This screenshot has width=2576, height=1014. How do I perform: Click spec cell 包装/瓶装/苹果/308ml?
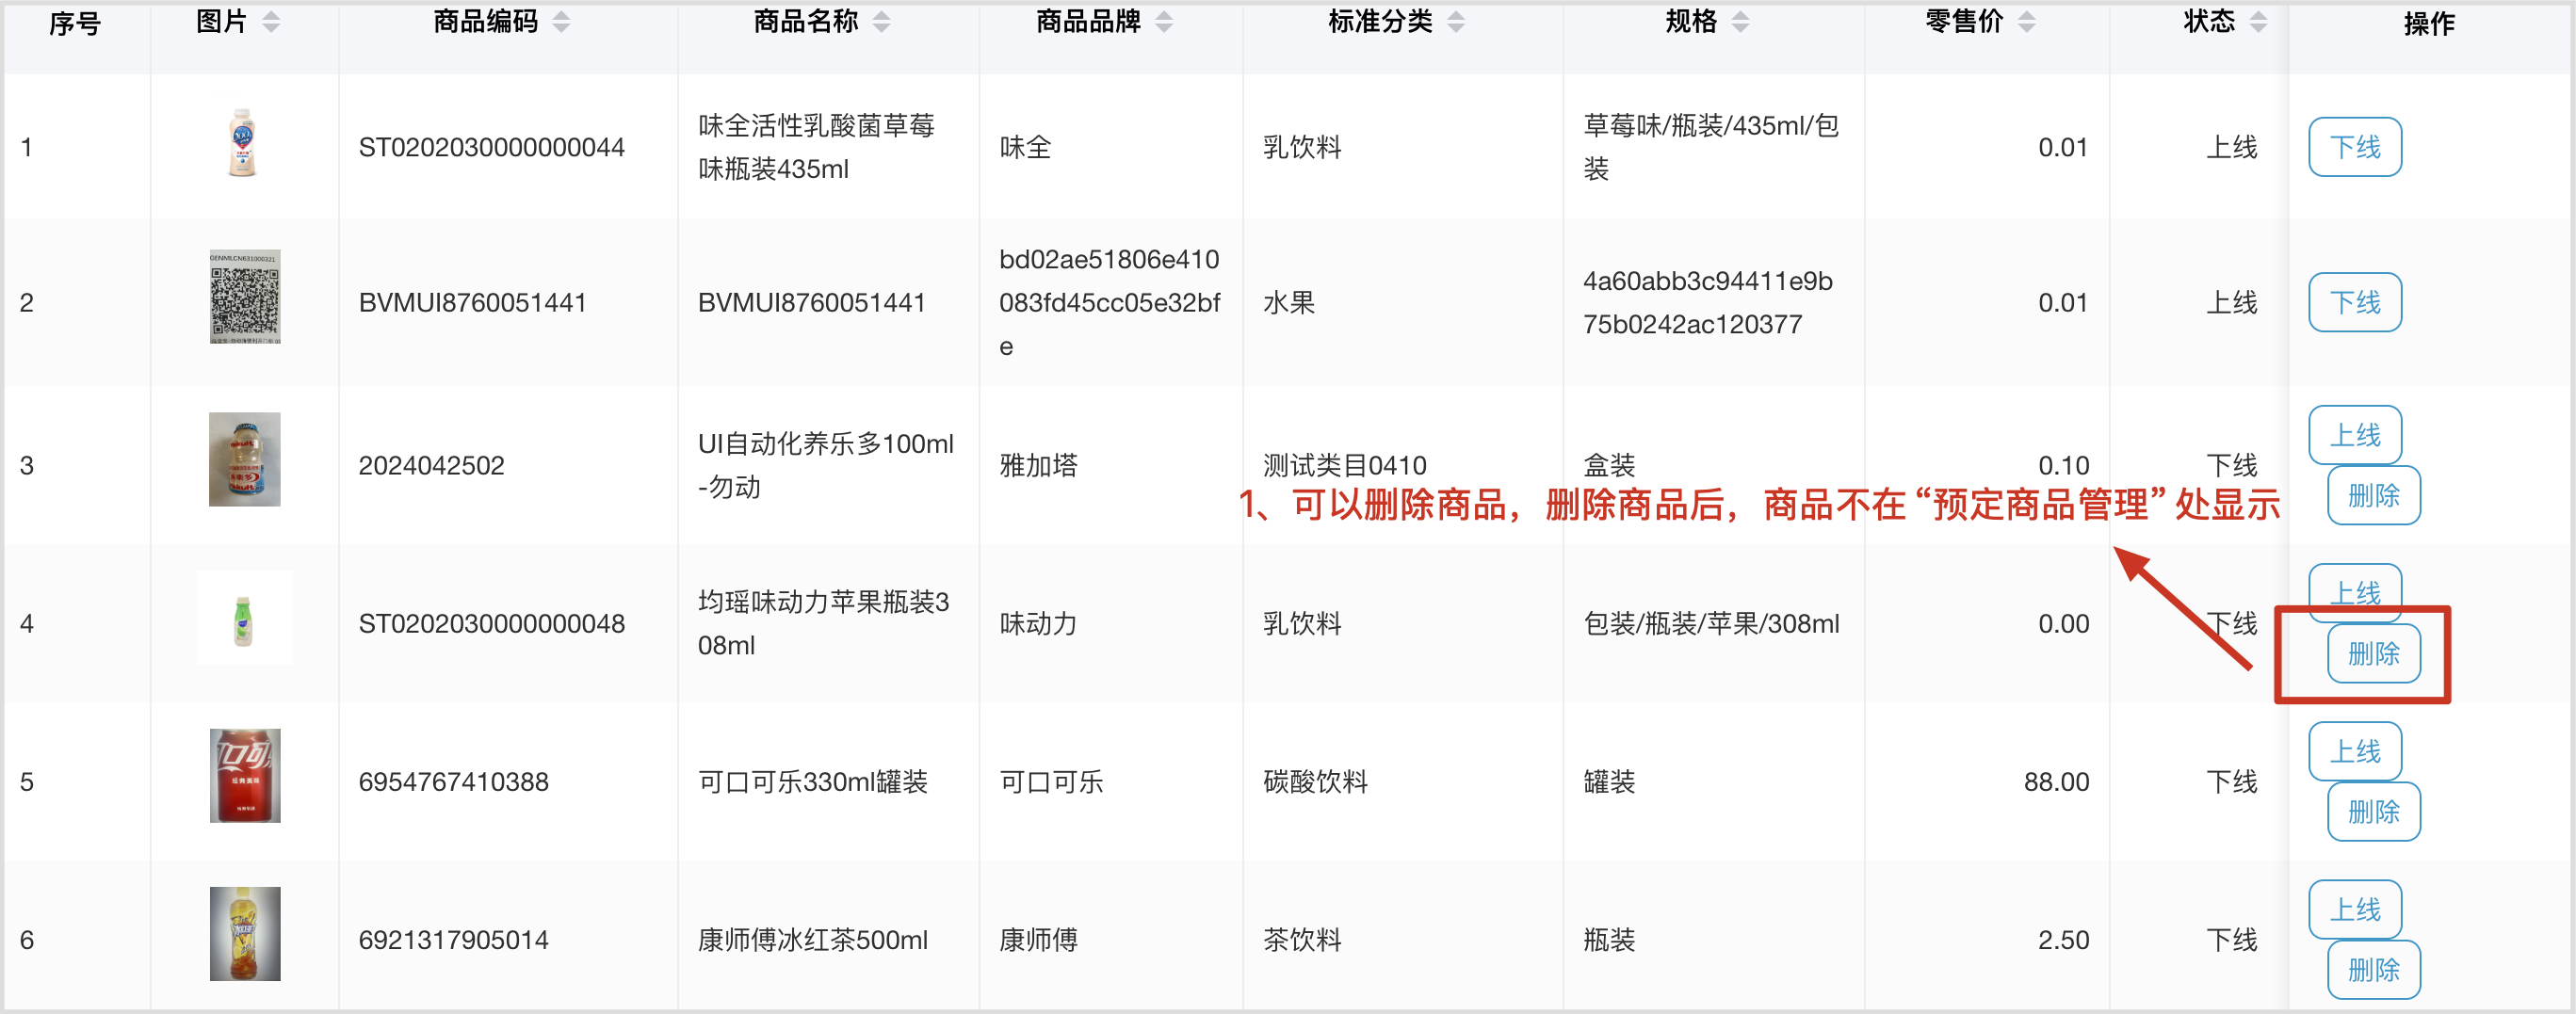[x=1711, y=623]
